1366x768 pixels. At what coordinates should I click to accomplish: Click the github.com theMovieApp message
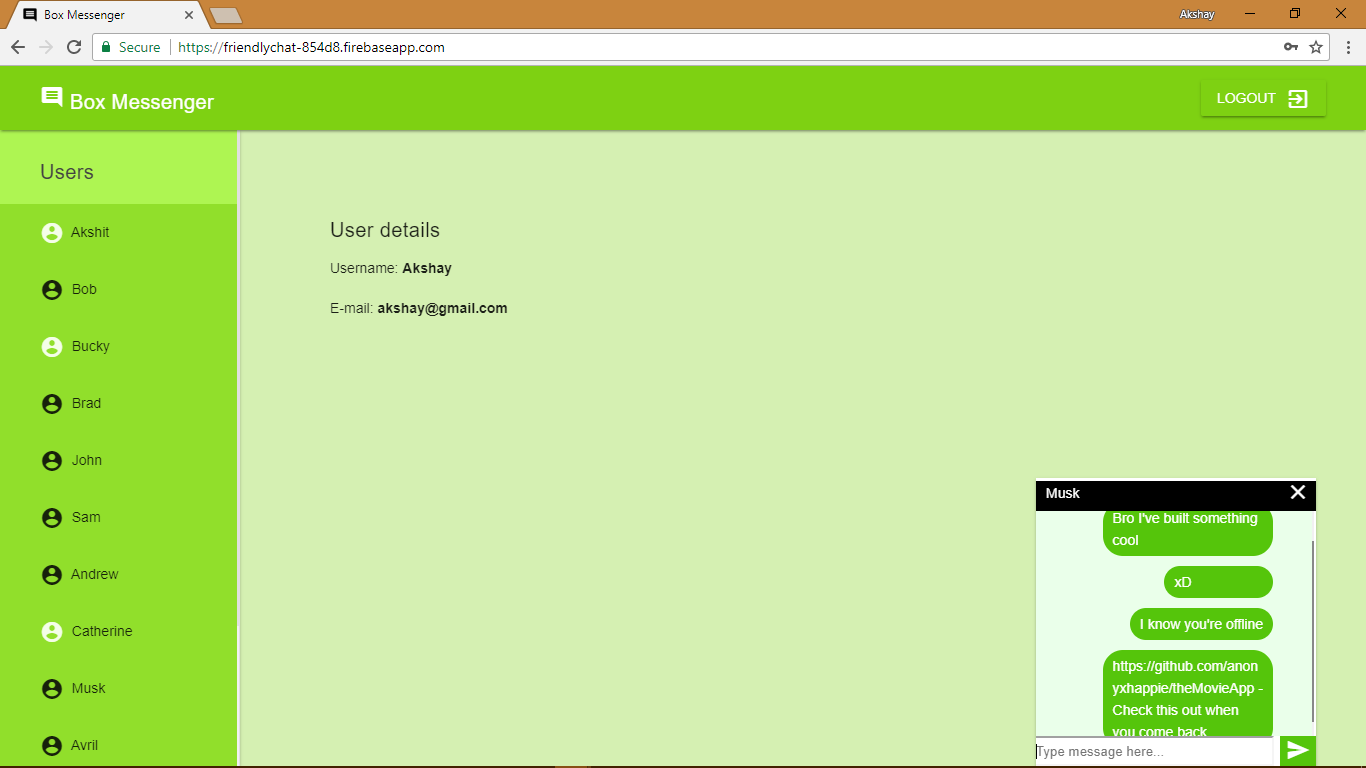pos(1188,695)
